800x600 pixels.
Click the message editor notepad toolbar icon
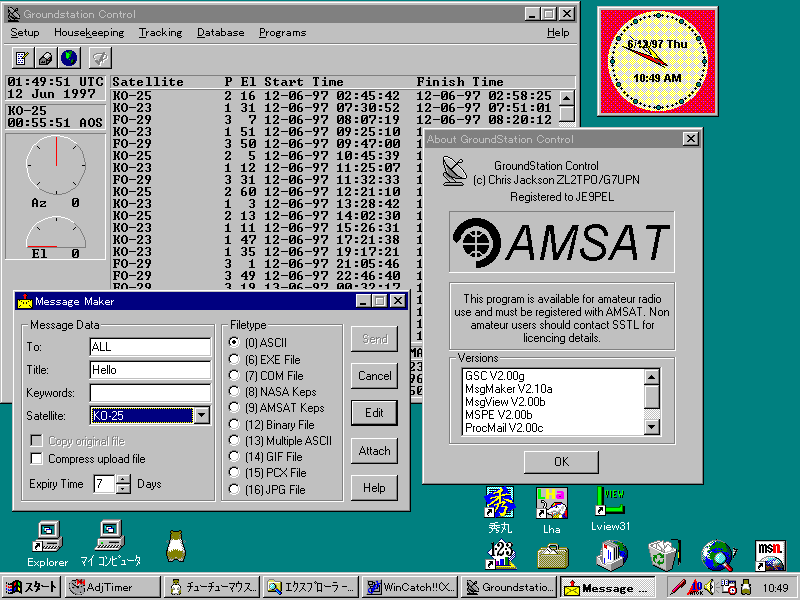(x=22, y=57)
